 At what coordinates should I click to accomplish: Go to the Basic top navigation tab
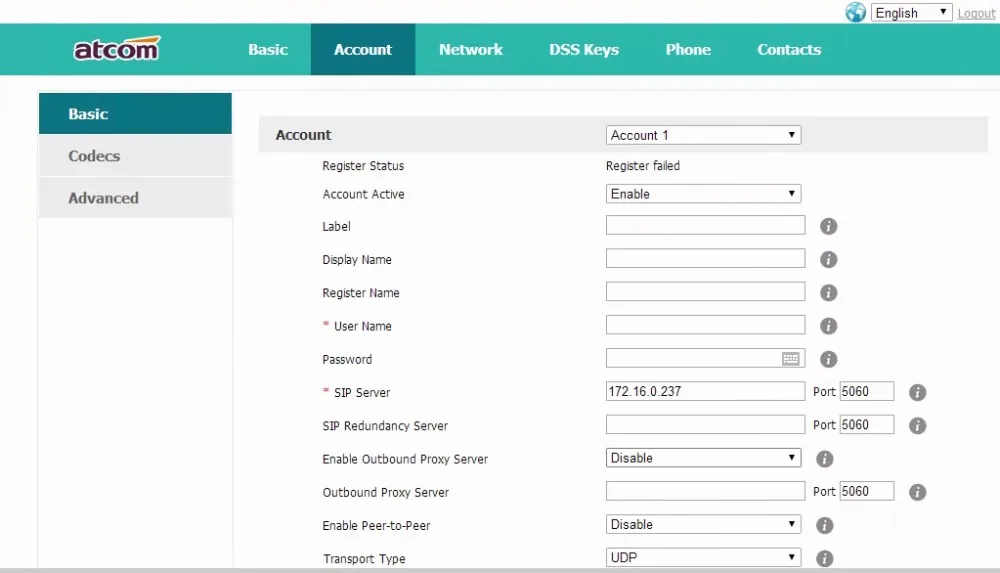click(x=268, y=49)
